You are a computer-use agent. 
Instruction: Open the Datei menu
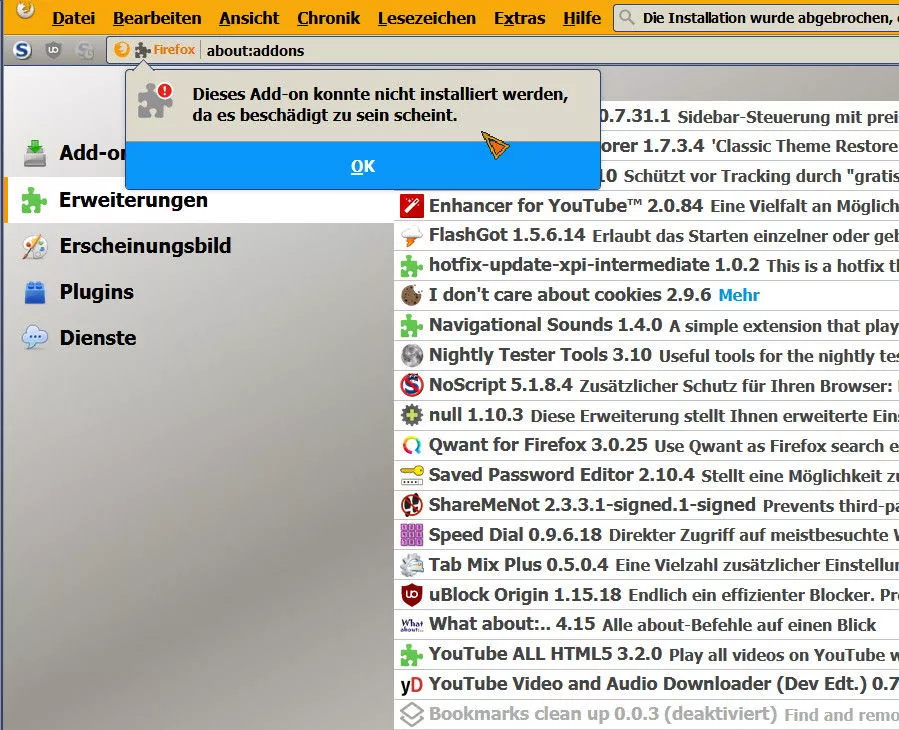coord(73,18)
